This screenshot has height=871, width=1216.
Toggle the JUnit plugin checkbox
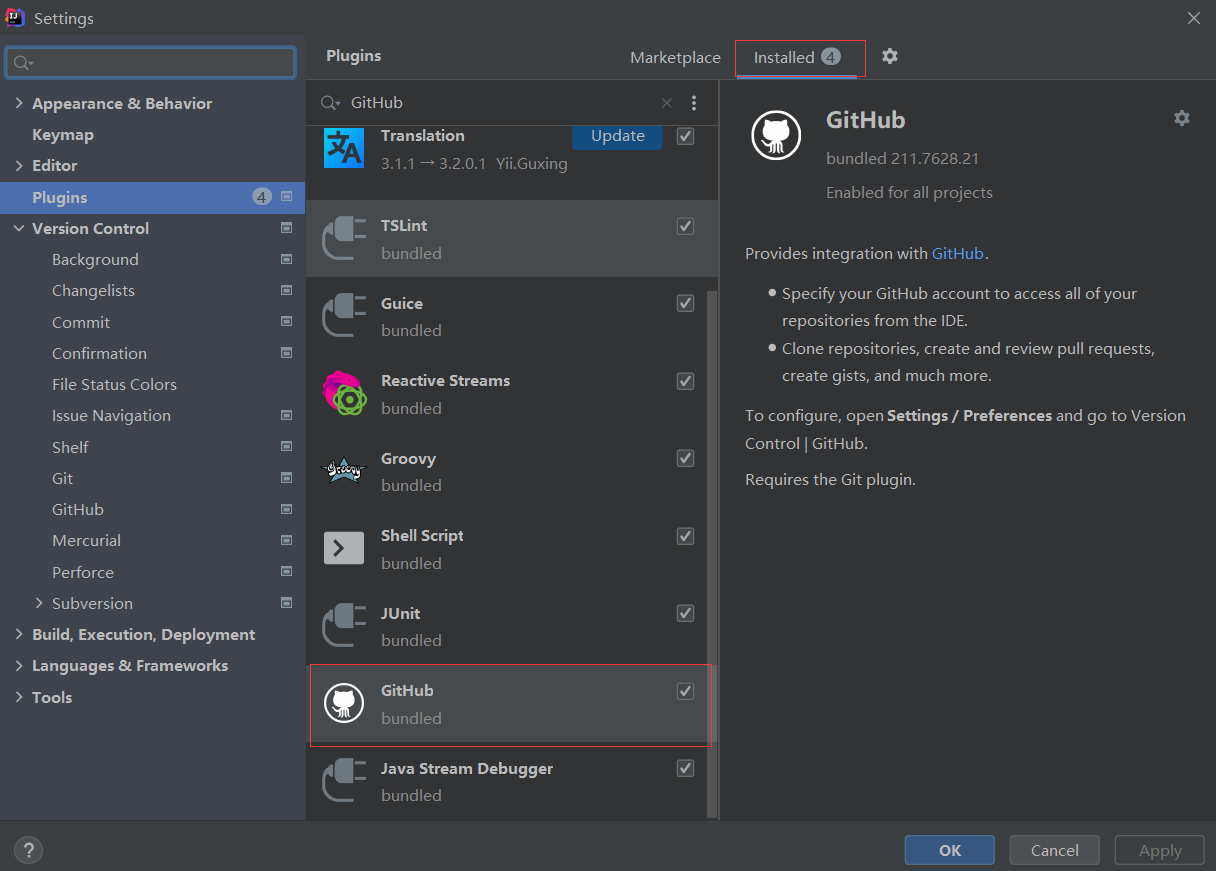(x=685, y=613)
